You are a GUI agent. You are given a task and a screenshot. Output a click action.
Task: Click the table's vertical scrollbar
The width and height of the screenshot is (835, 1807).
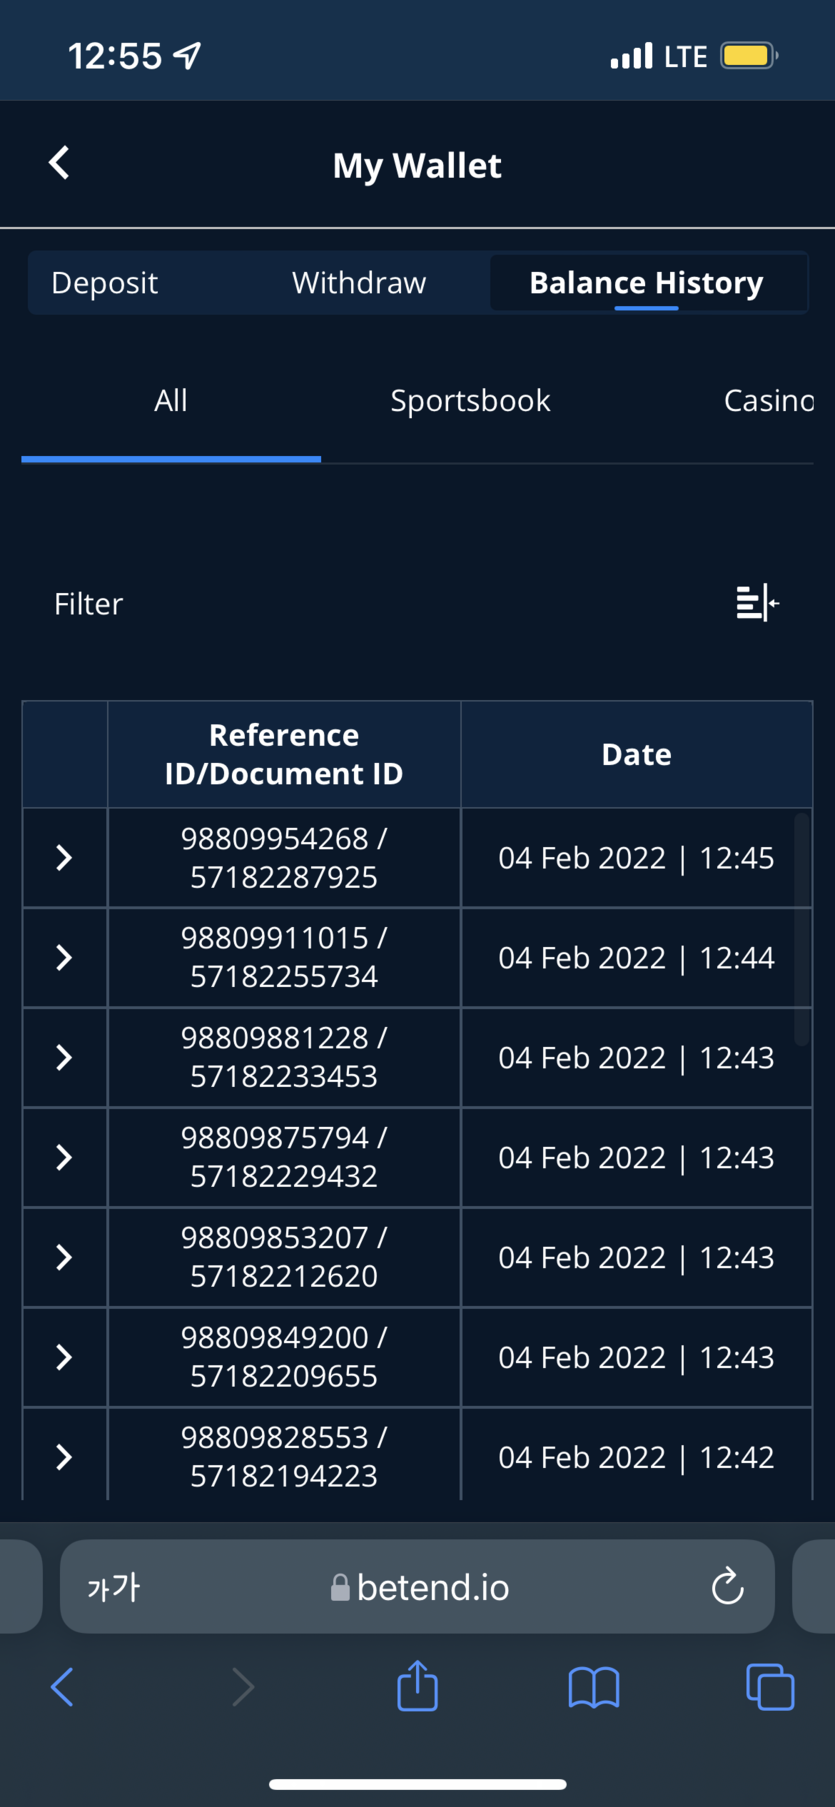[x=800, y=929]
